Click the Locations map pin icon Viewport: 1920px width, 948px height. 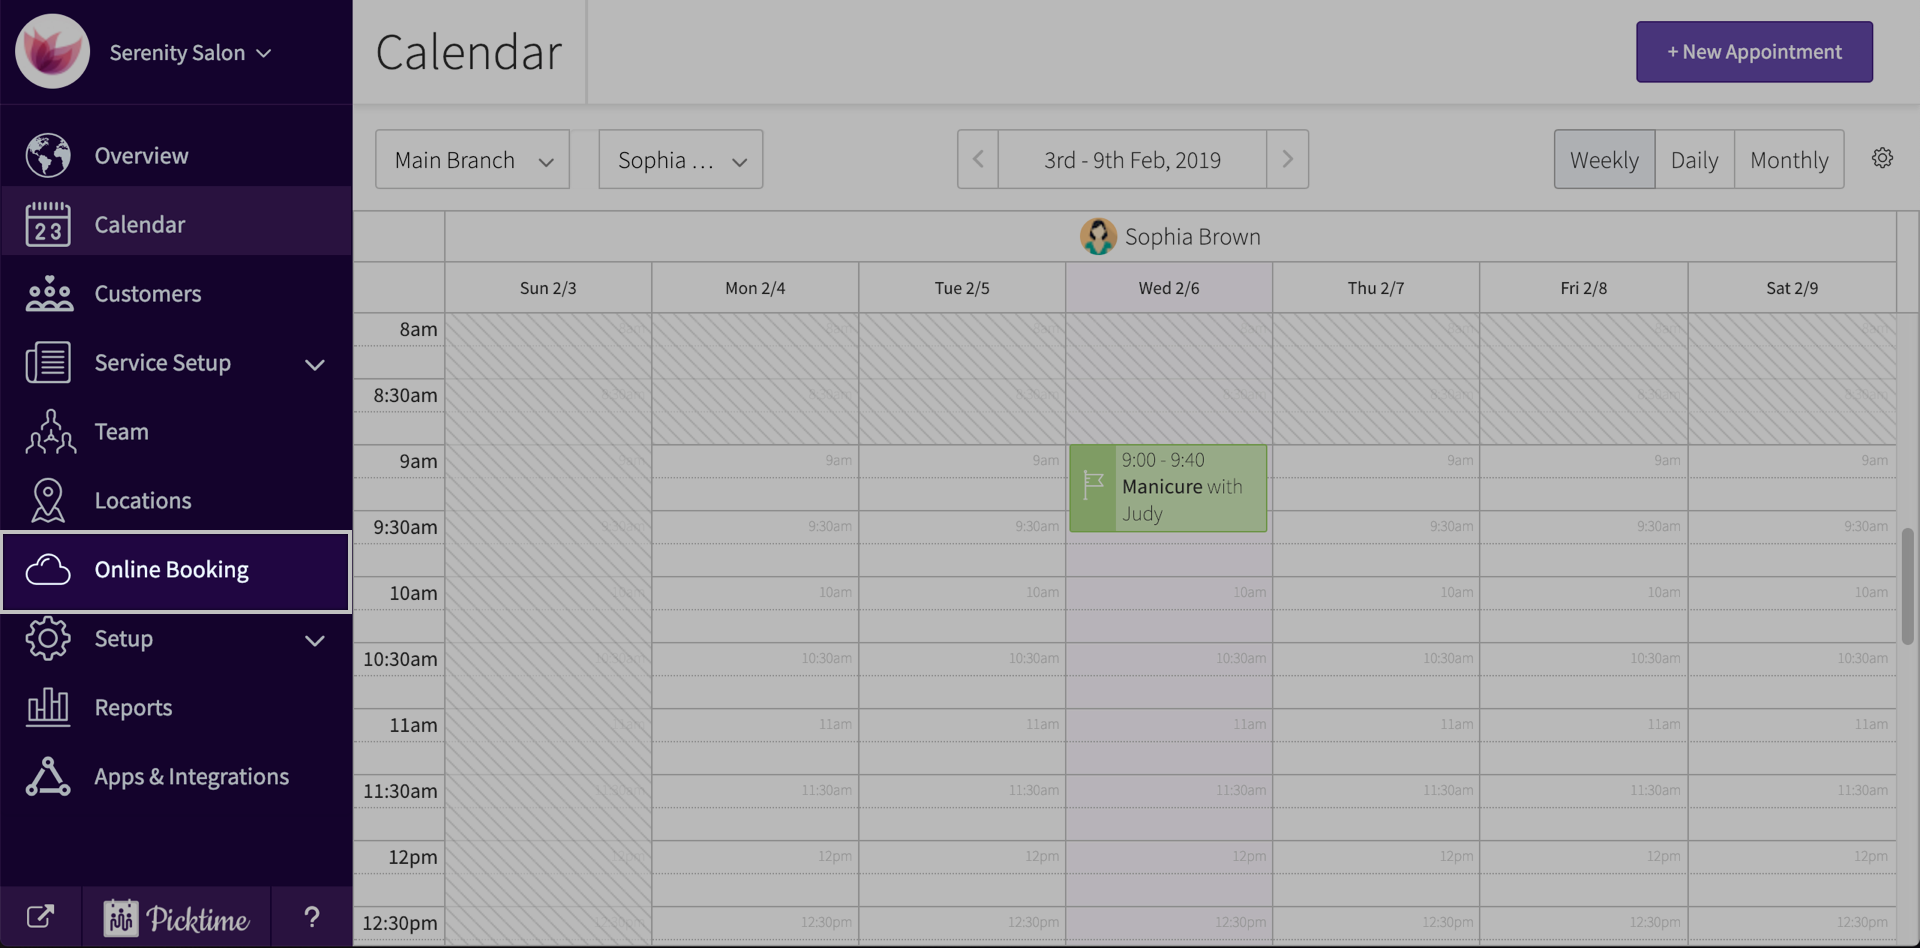point(48,500)
